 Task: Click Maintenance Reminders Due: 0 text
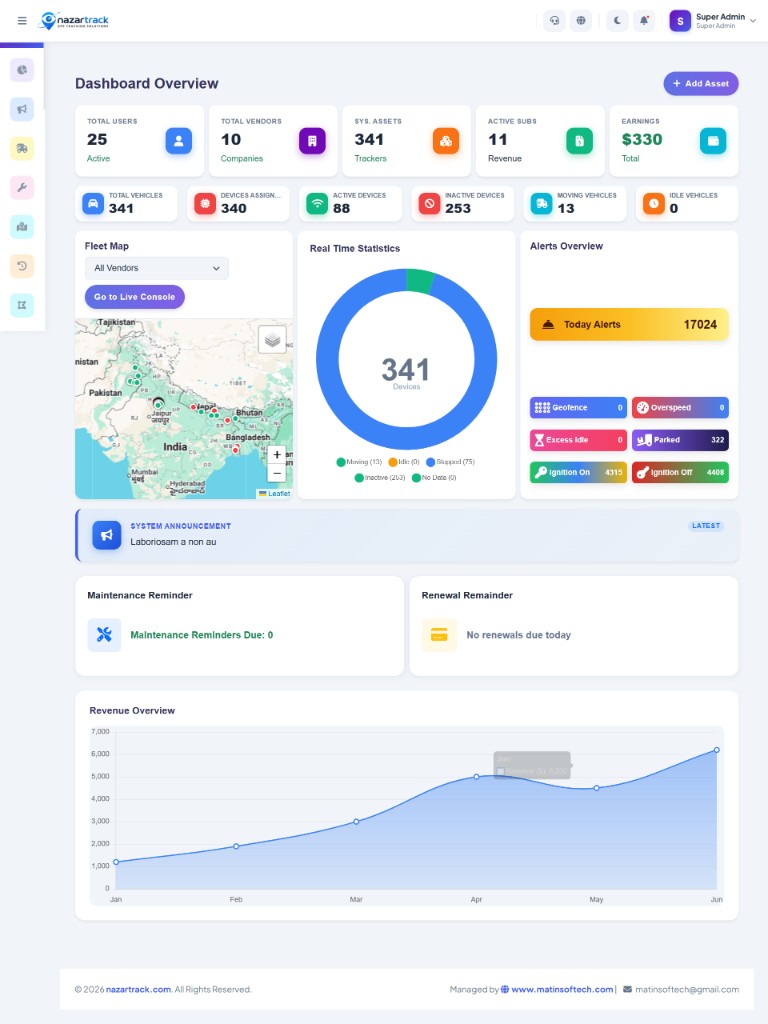(x=202, y=635)
